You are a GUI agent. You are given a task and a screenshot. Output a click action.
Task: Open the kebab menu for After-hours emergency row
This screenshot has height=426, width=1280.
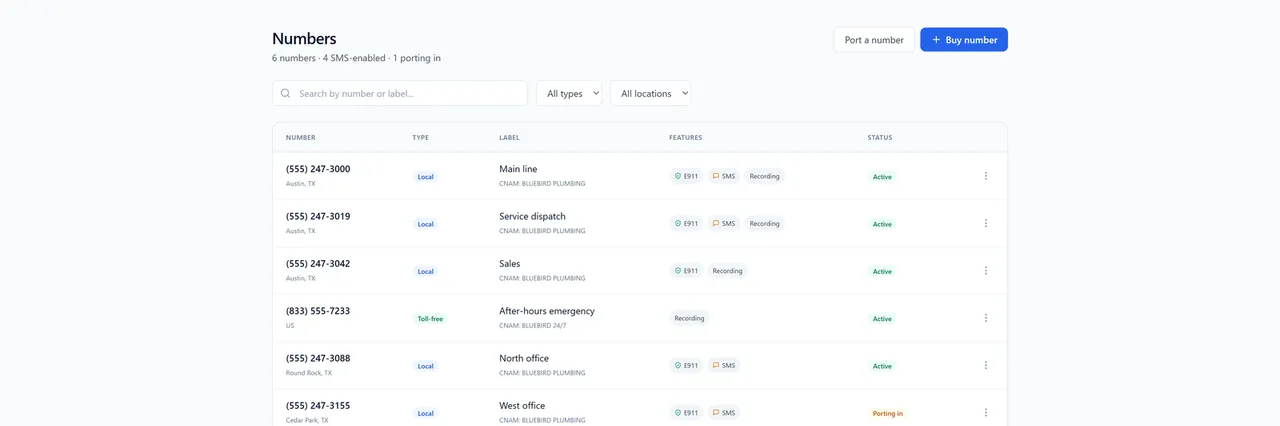point(985,318)
